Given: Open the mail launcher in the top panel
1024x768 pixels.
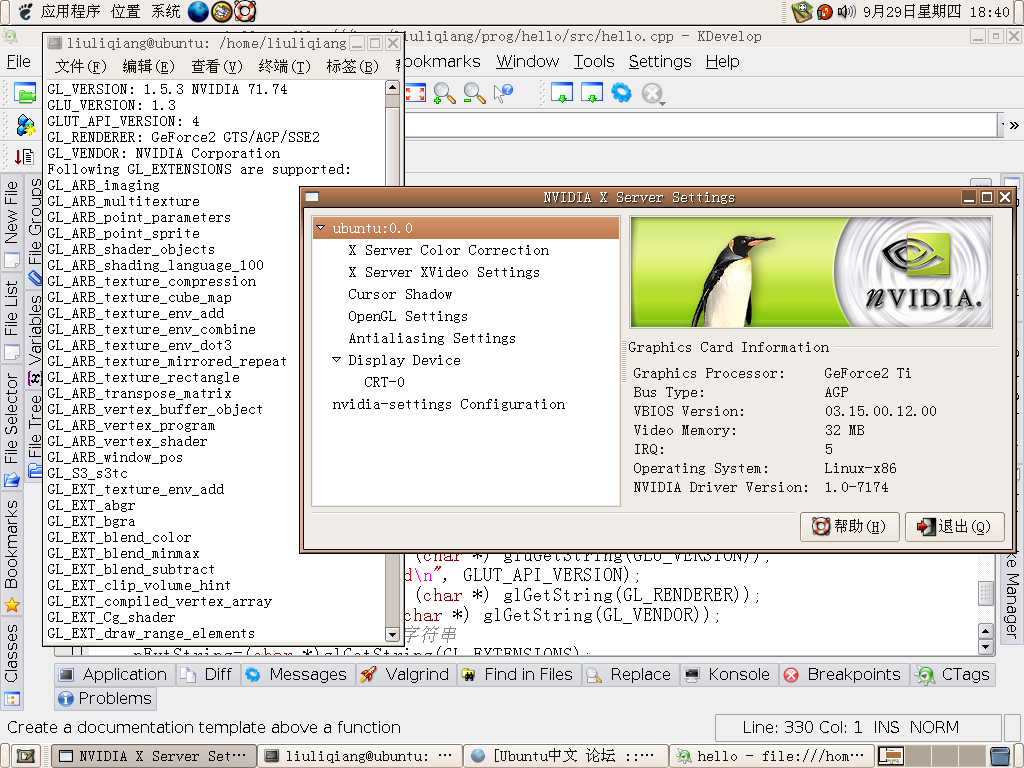Looking at the screenshot, I should [221, 11].
